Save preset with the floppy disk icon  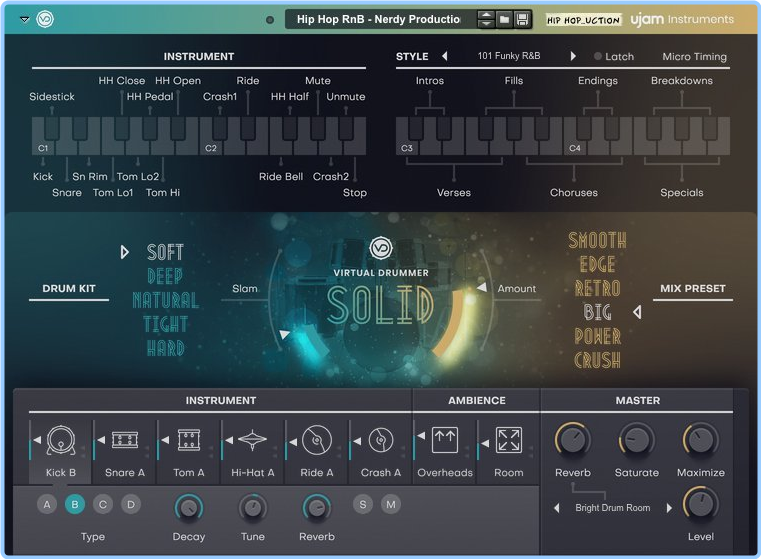coord(522,19)
